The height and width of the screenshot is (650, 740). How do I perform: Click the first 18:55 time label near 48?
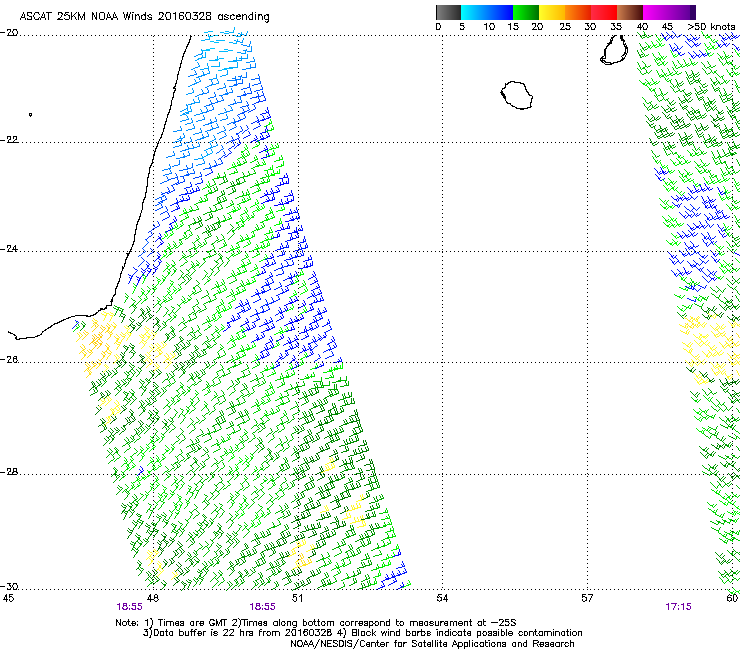tap(130, 607)
